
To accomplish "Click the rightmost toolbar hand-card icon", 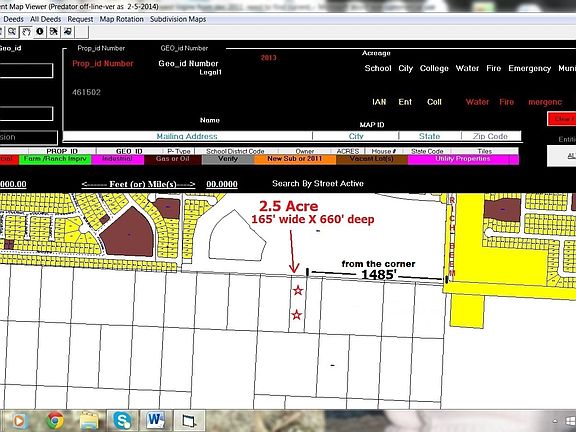I will (68, 32).
